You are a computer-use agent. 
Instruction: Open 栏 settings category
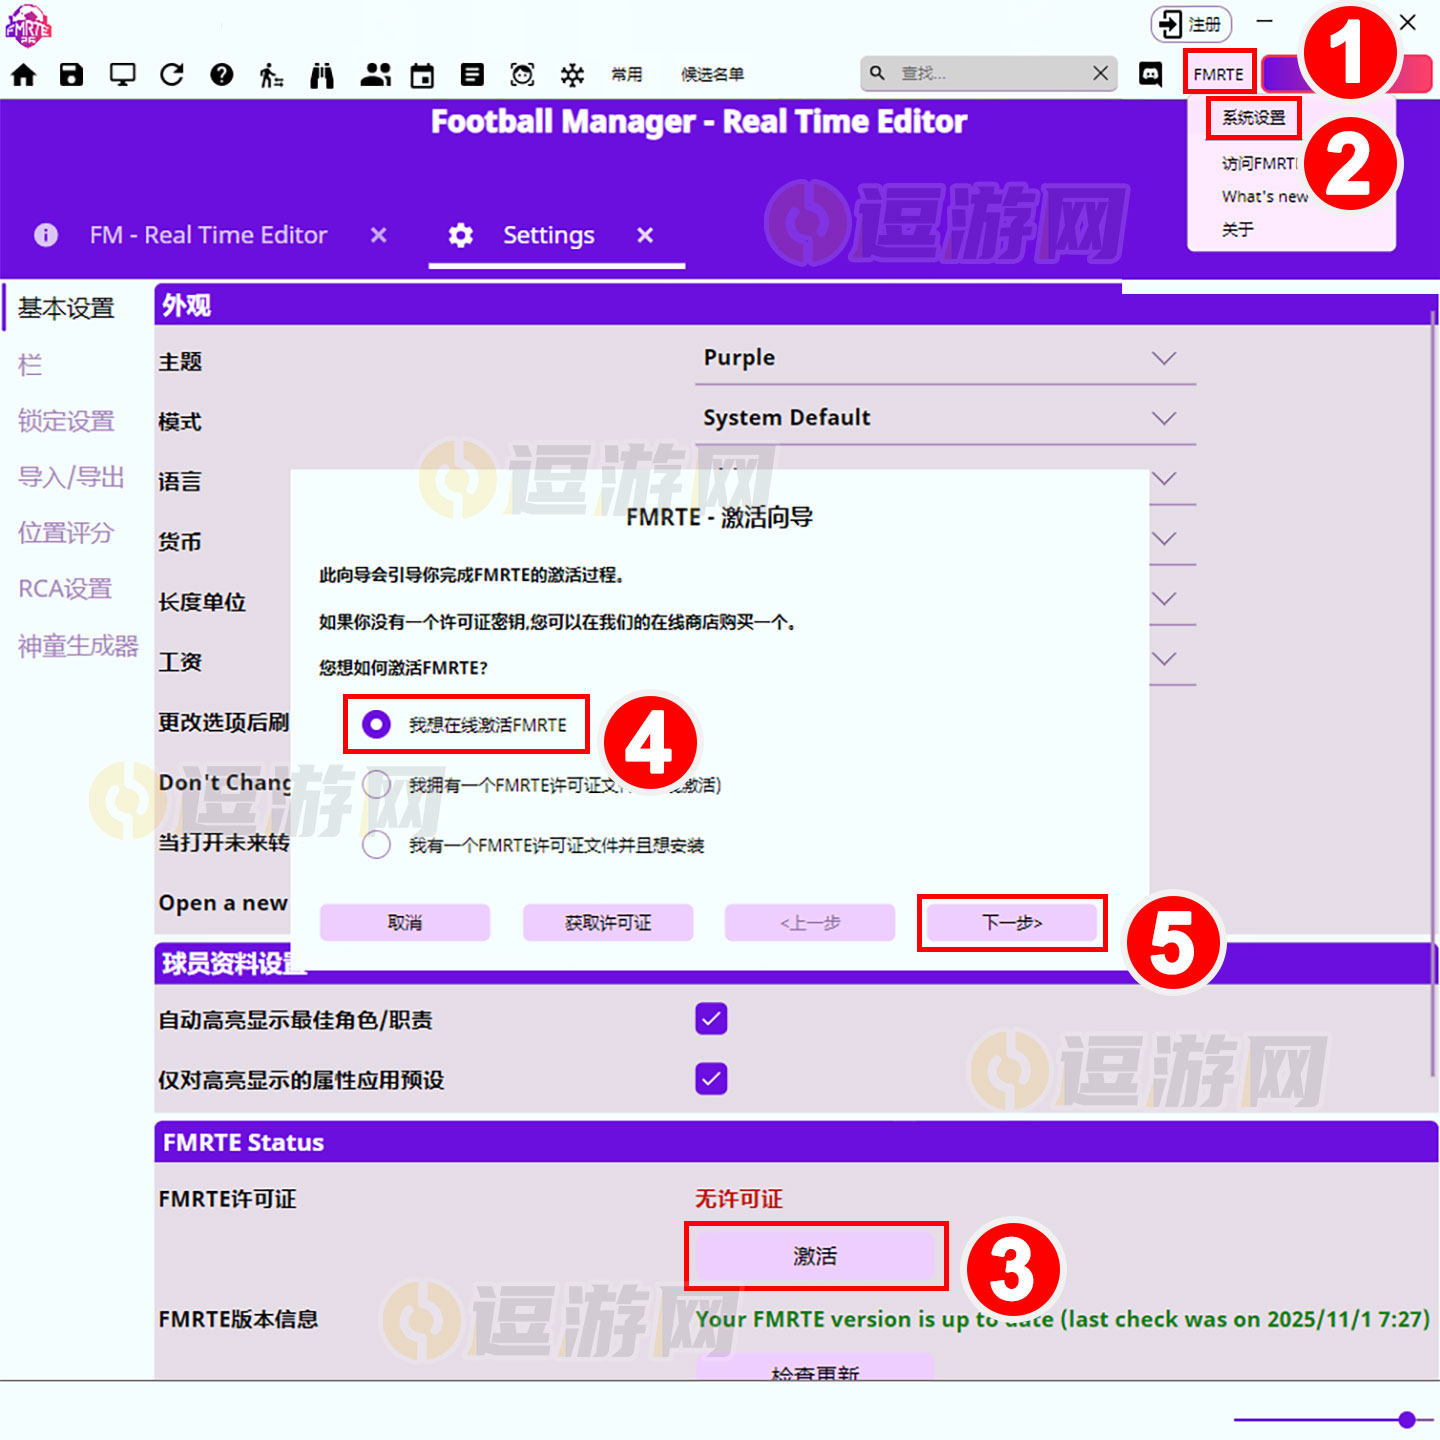pyautogui.click(x=30, y=364)
